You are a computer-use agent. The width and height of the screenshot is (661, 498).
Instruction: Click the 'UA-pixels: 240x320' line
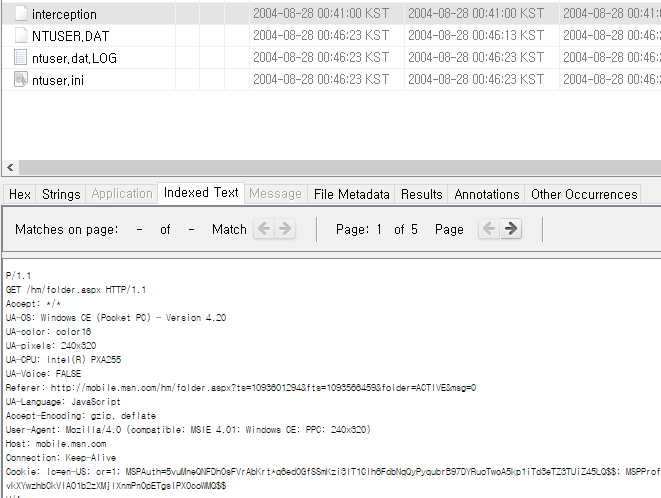(x=51, y=346)
